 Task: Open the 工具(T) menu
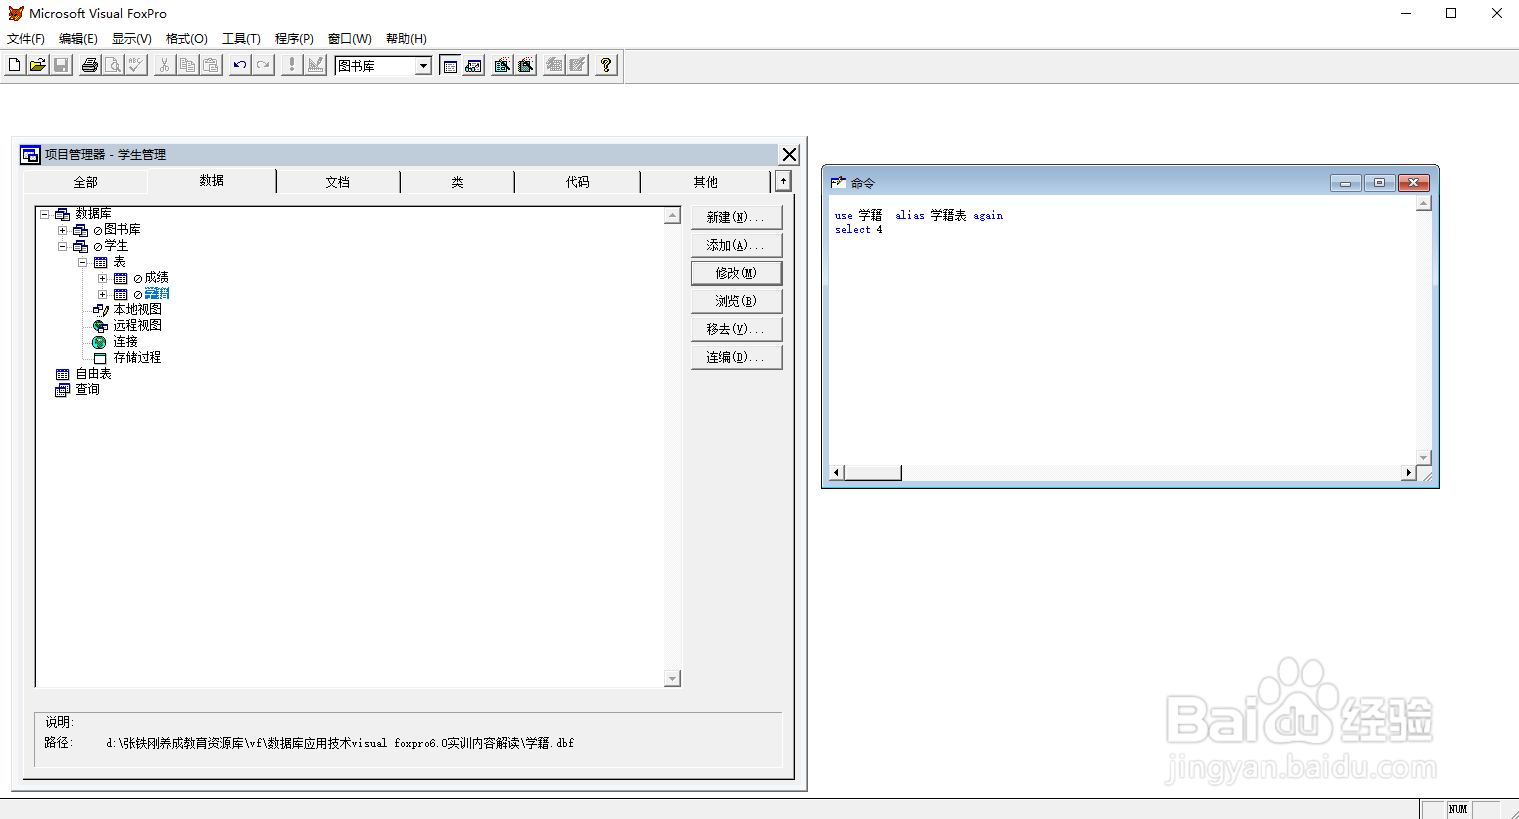coord(241,39)
